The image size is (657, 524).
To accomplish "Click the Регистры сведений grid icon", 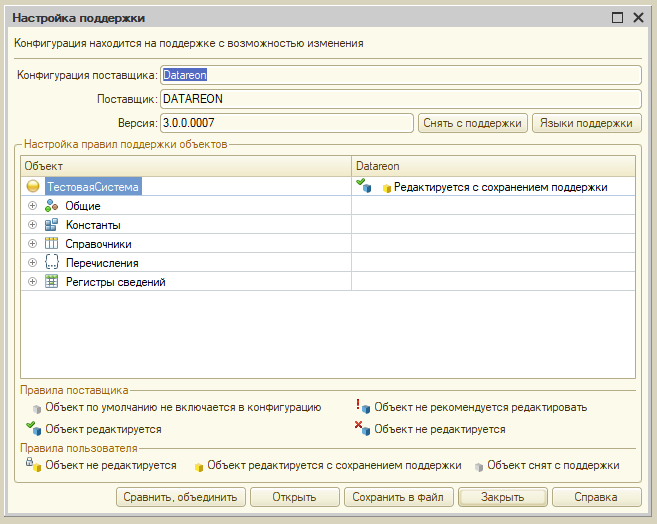I will click(52, 281).
